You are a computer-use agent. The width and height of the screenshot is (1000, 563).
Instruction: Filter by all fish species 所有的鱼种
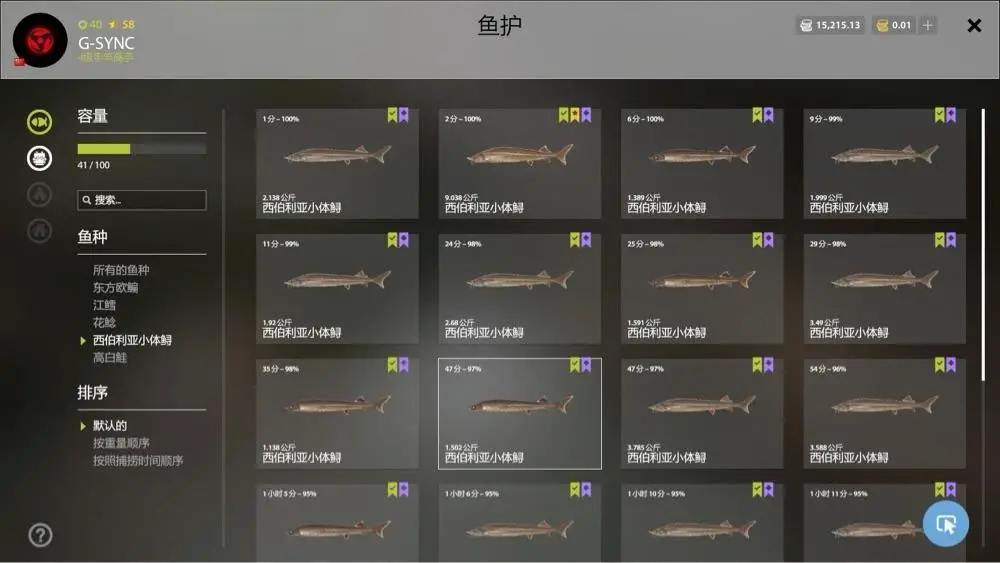click(121, 270)
